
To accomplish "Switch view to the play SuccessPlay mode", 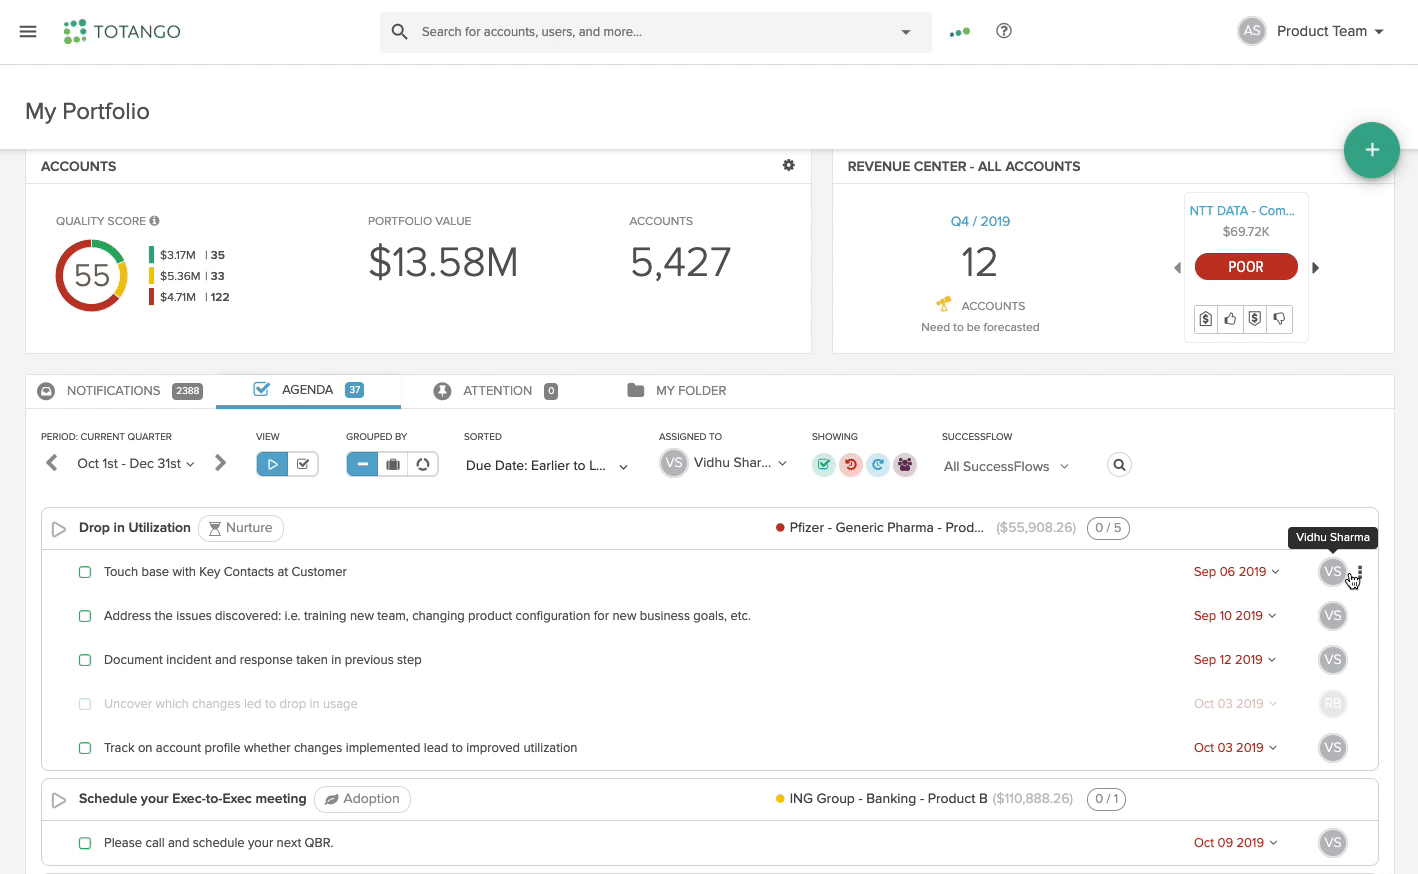I will (x=272, y=464).
